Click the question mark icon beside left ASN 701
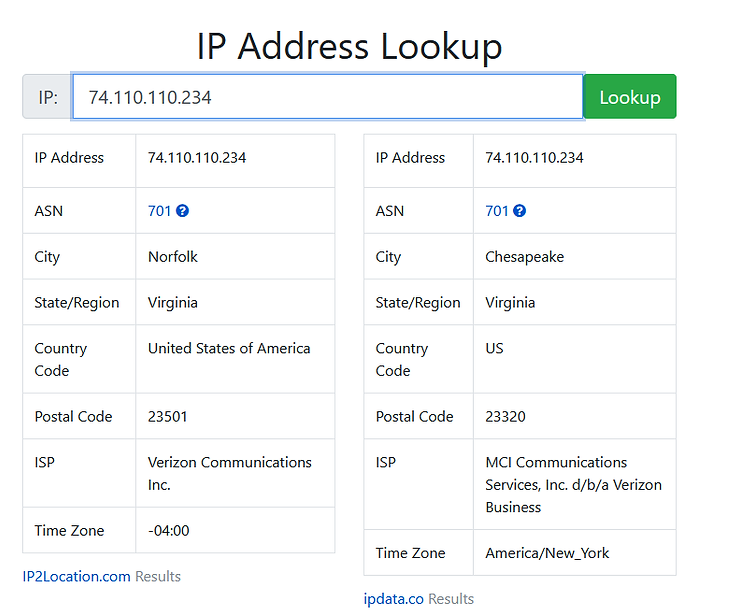Image resolution: width=740 pixels, height=616 pixels. click(x=183, y=211)
